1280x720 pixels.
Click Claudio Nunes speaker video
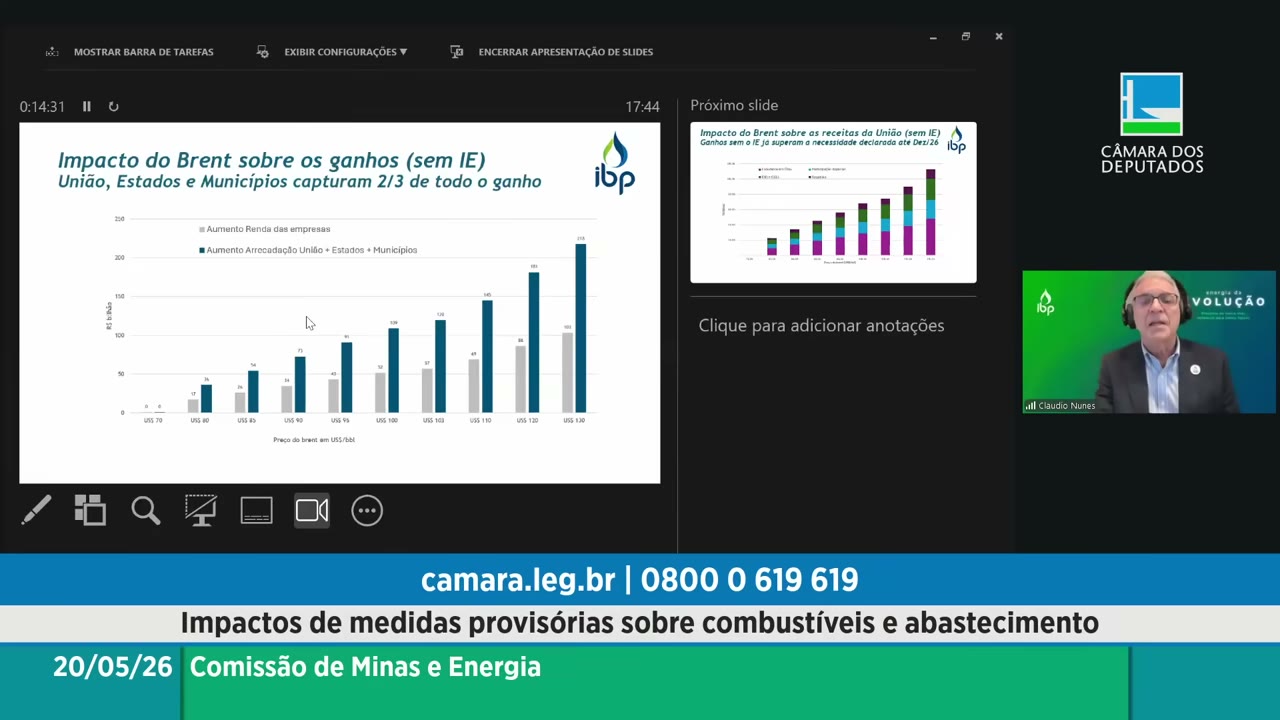(1149, 342)
